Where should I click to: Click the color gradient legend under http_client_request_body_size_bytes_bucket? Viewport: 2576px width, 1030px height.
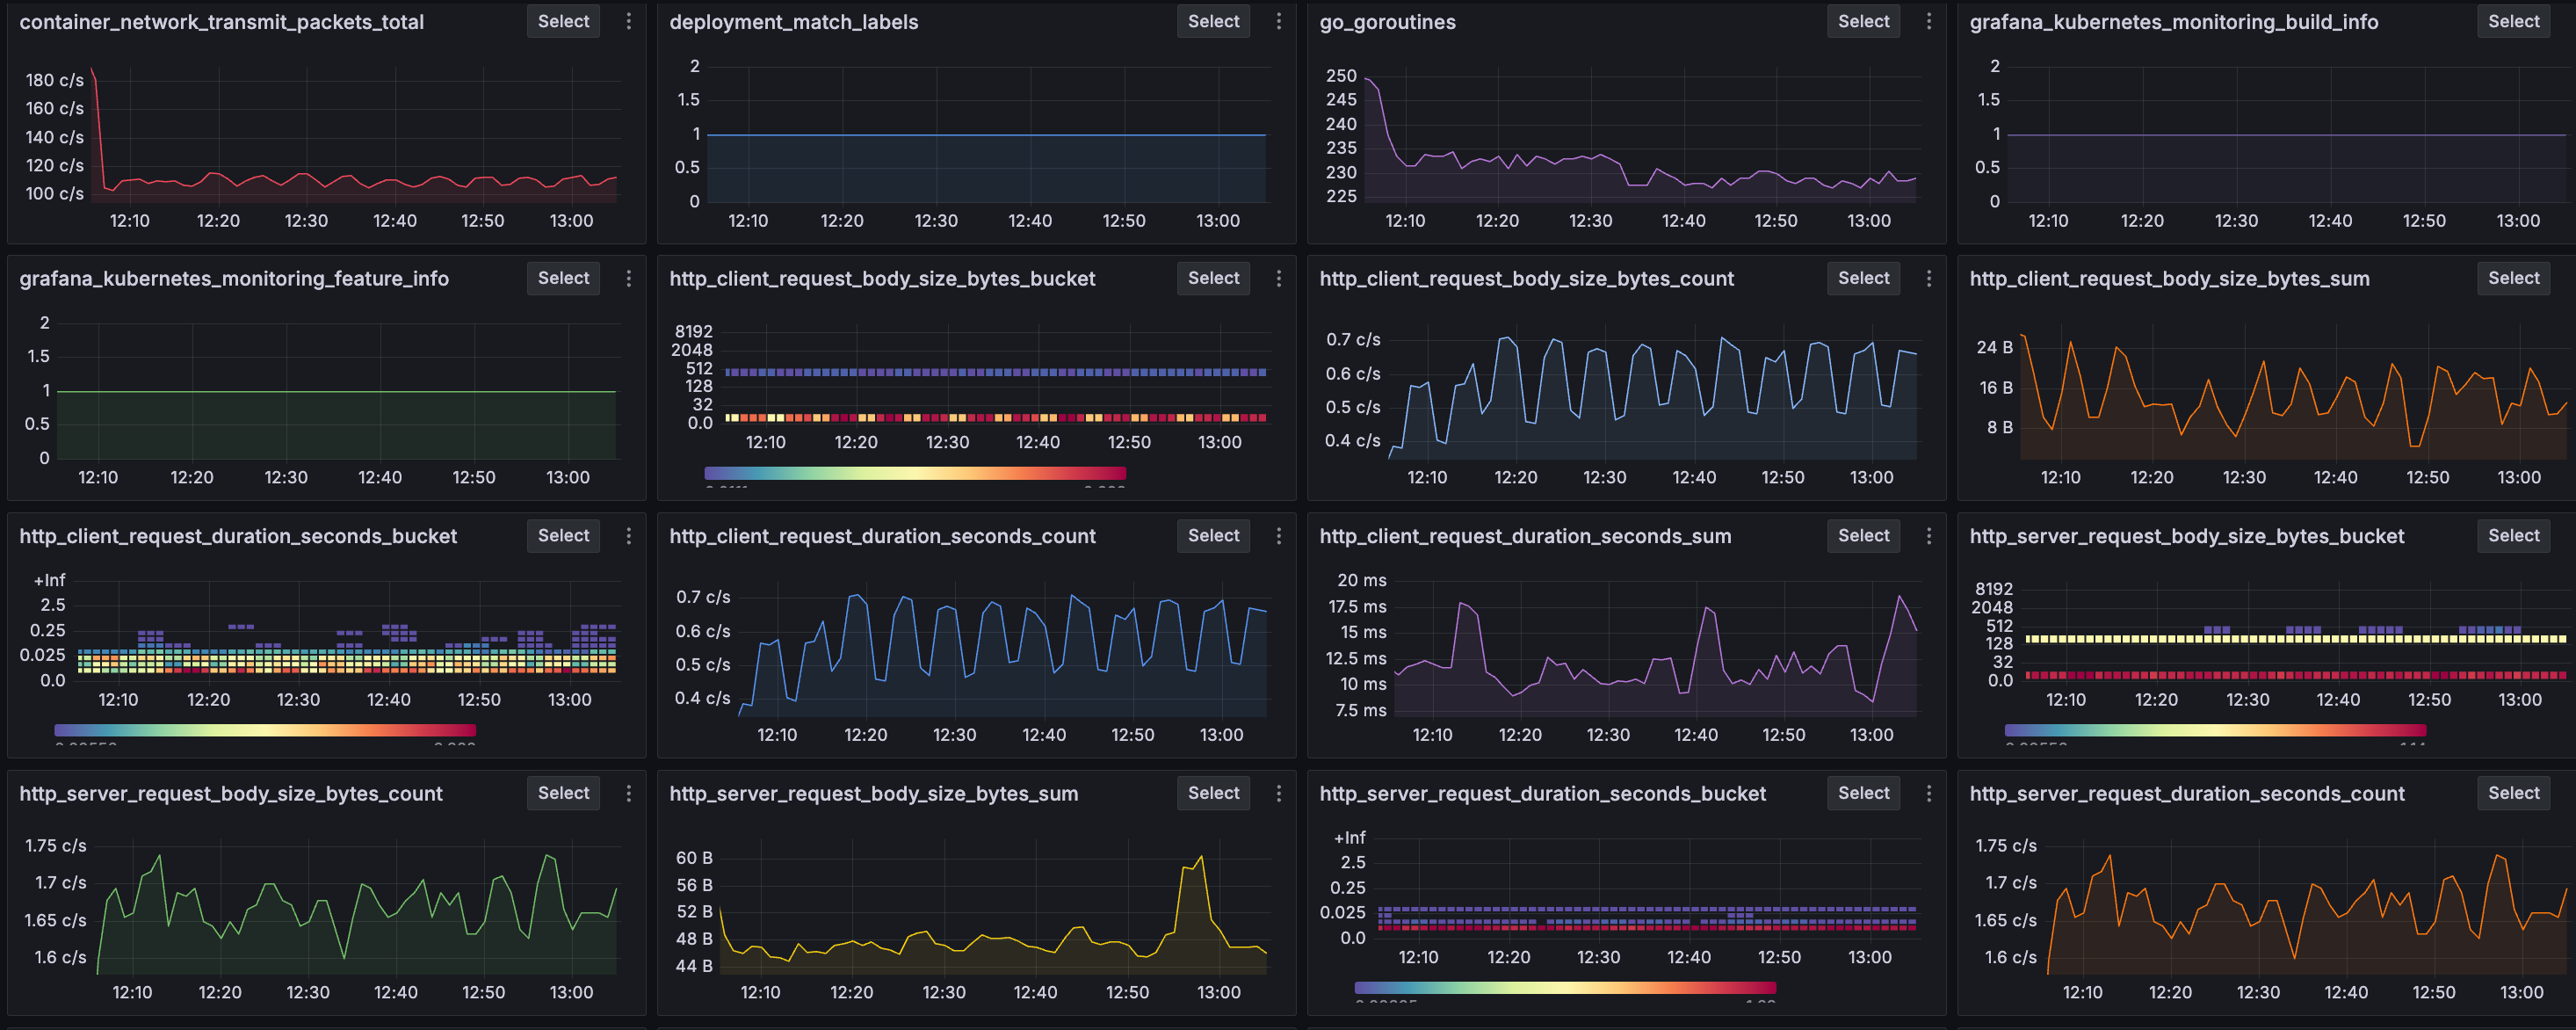click(x=915, y=473)
